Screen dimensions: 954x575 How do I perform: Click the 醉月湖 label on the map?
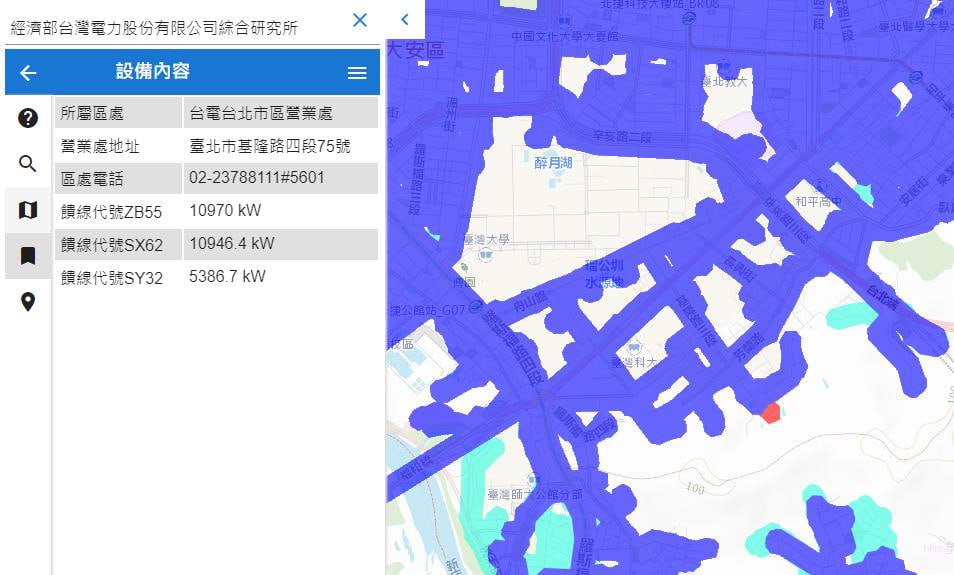click(553, 163)
